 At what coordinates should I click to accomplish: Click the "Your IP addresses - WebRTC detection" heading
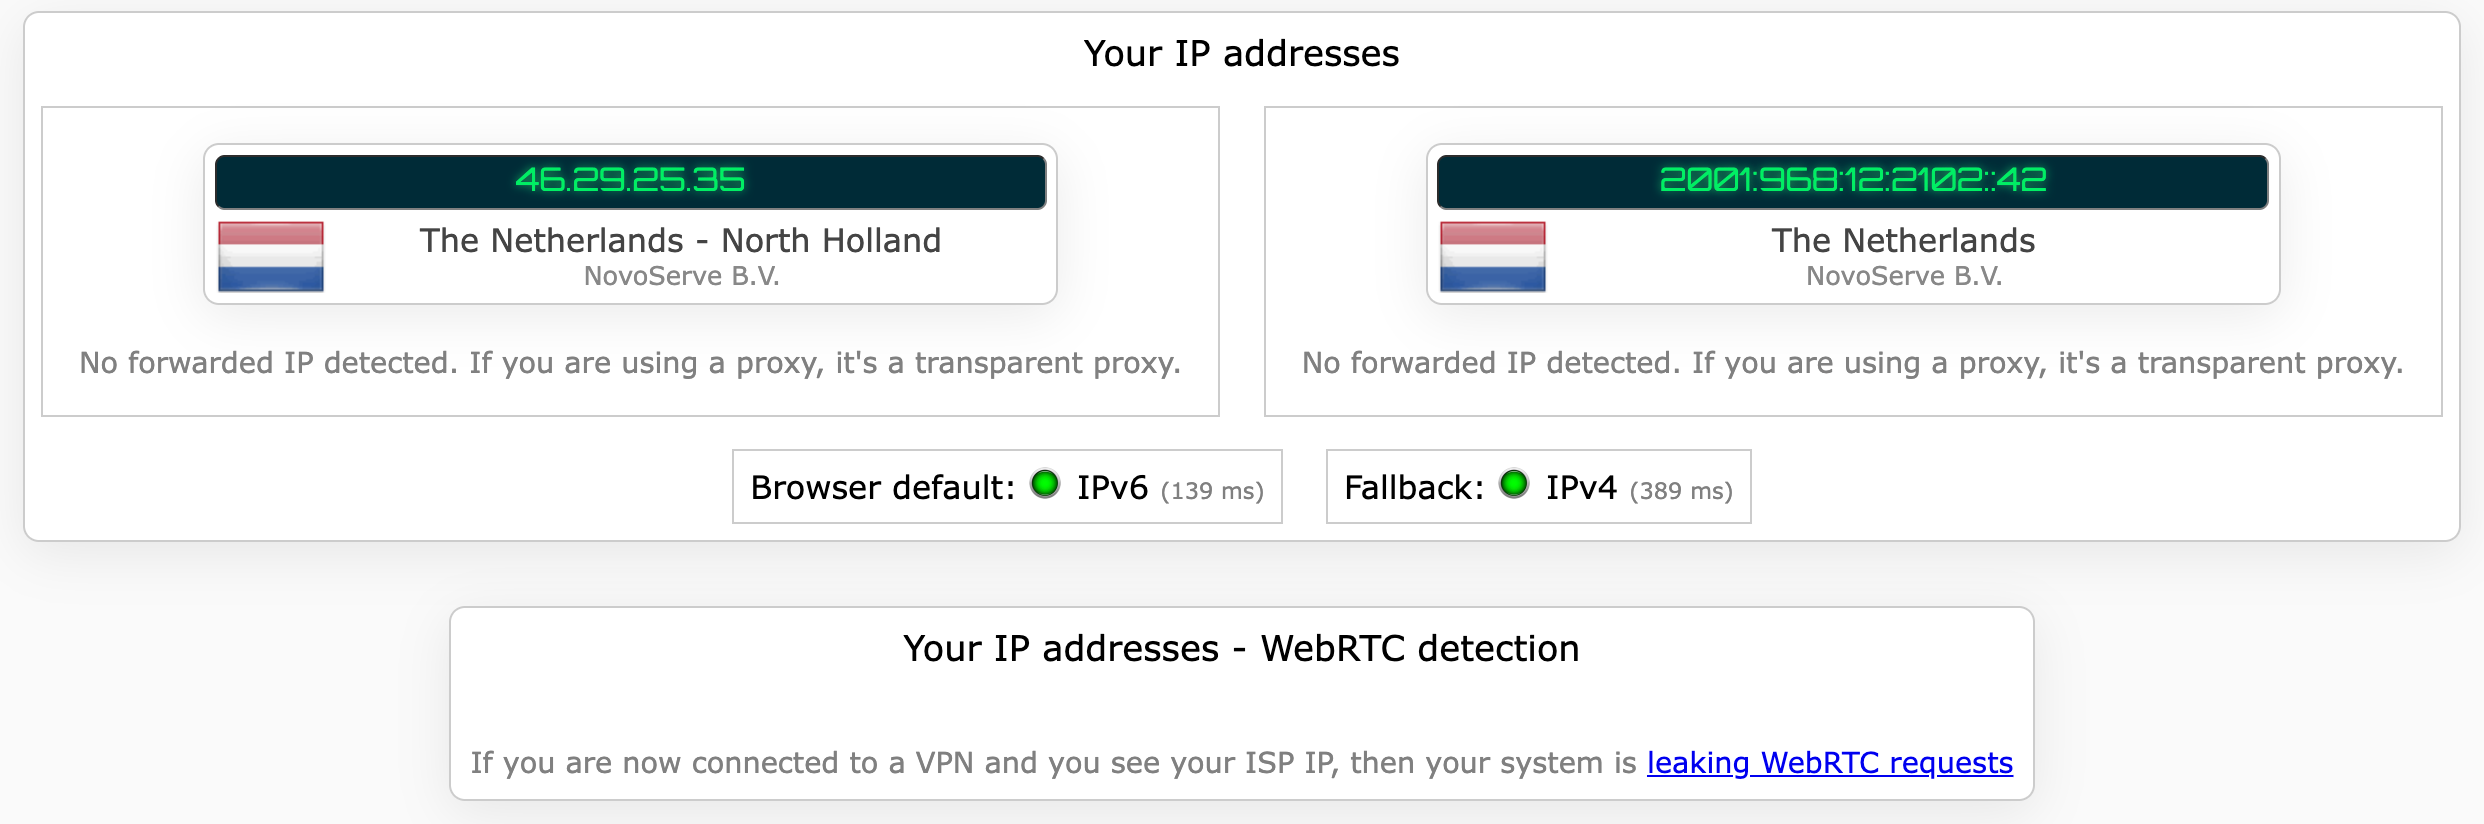point(1241,649)
